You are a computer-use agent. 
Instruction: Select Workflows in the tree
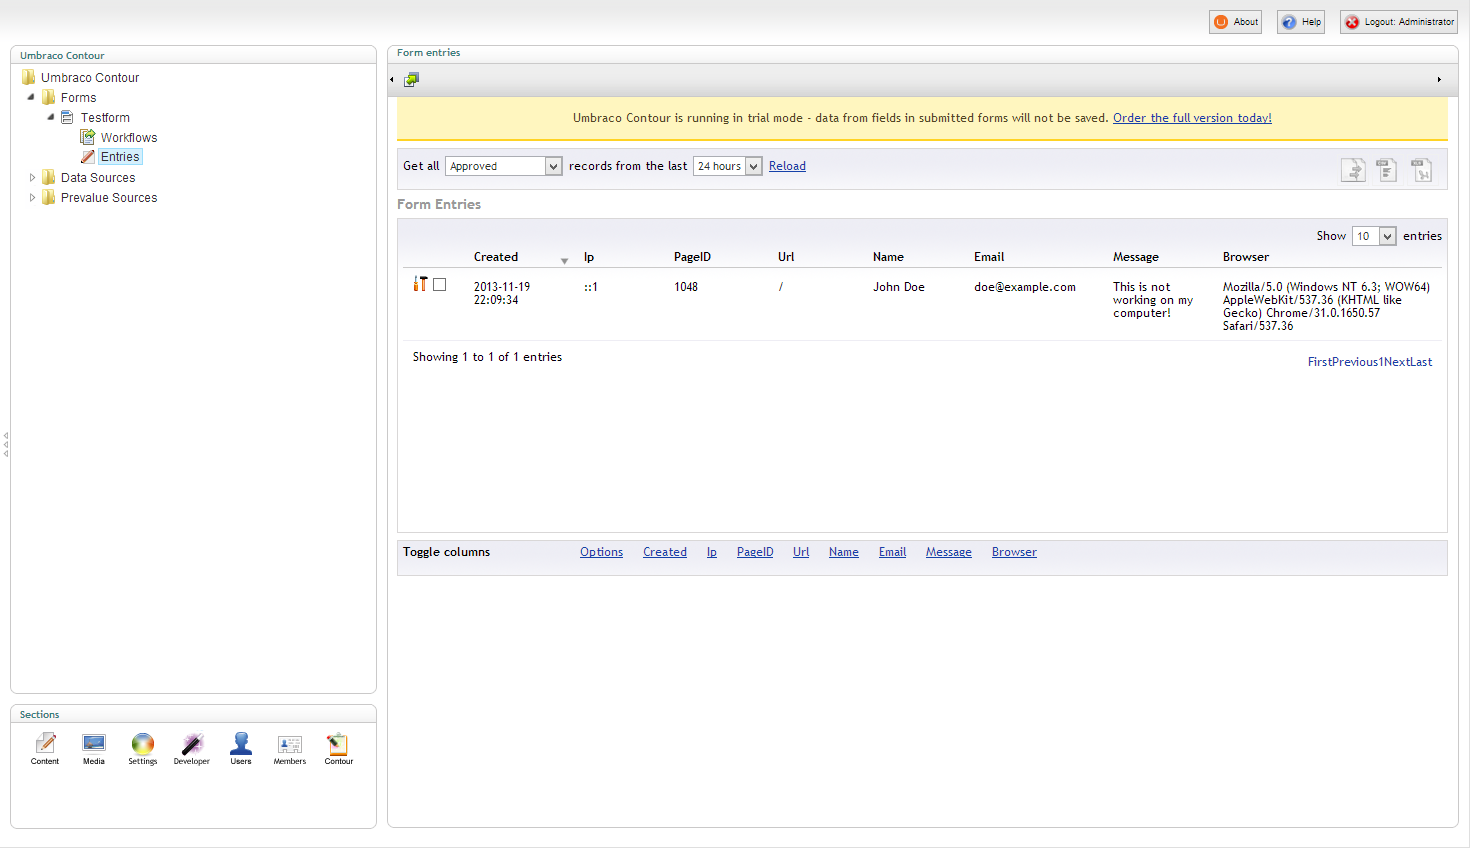[129, 137]
